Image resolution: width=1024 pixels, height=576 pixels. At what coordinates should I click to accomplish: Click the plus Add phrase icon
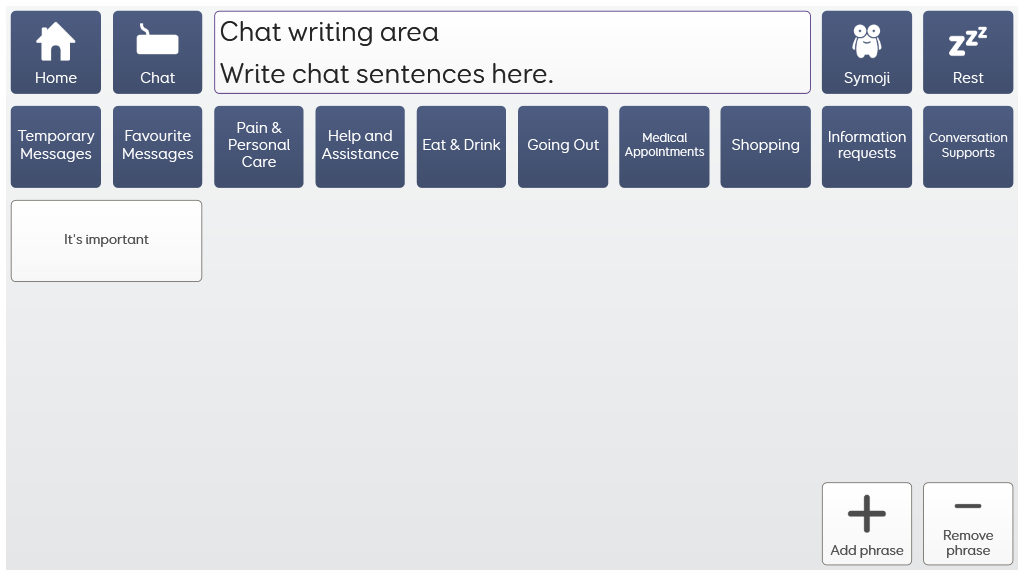click(866, 514)
